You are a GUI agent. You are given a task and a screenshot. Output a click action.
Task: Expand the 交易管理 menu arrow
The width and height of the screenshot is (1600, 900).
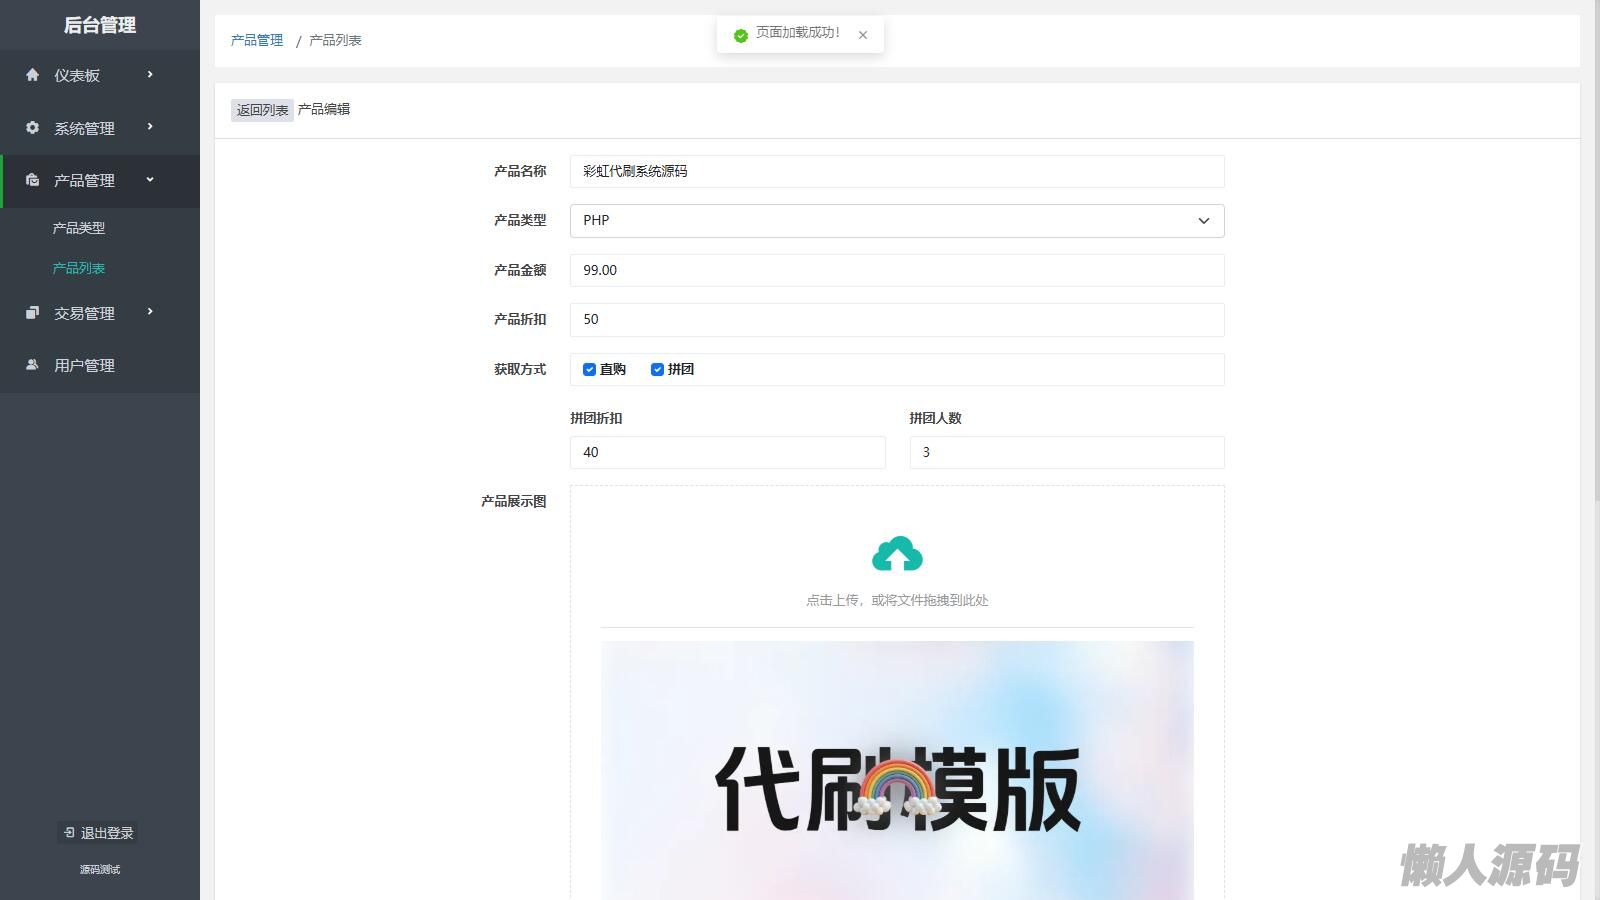click(x=150, y=312)
